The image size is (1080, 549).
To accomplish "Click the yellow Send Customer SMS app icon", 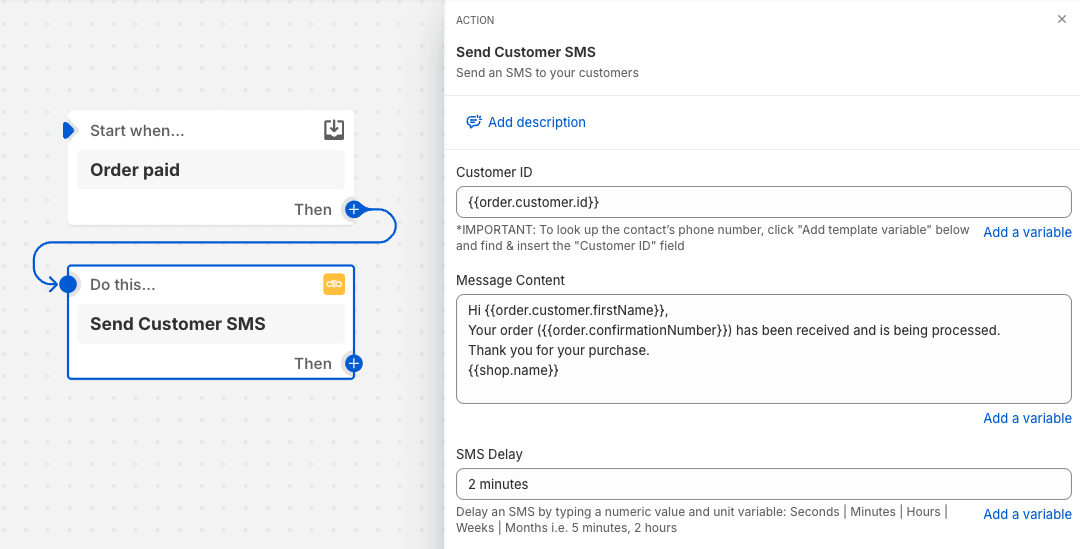I will pyautogui.click(x=334, y=284).
